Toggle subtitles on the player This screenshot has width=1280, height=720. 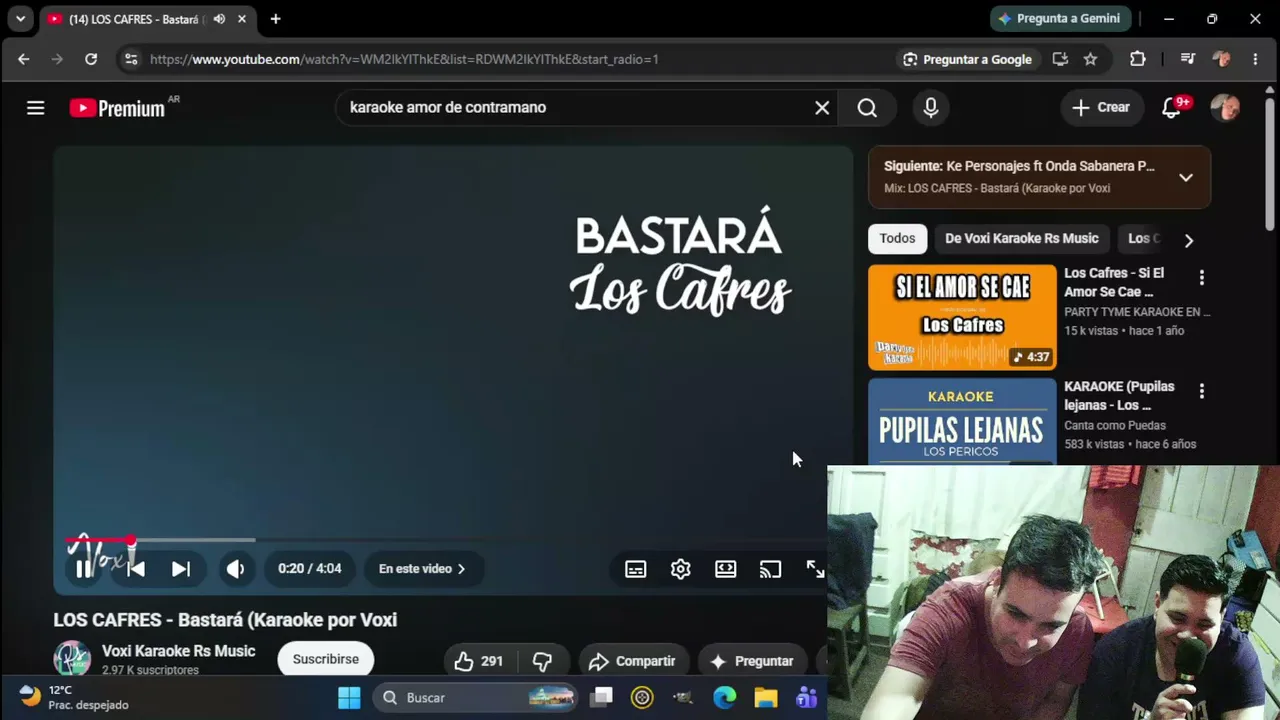(x=636, y=569)
